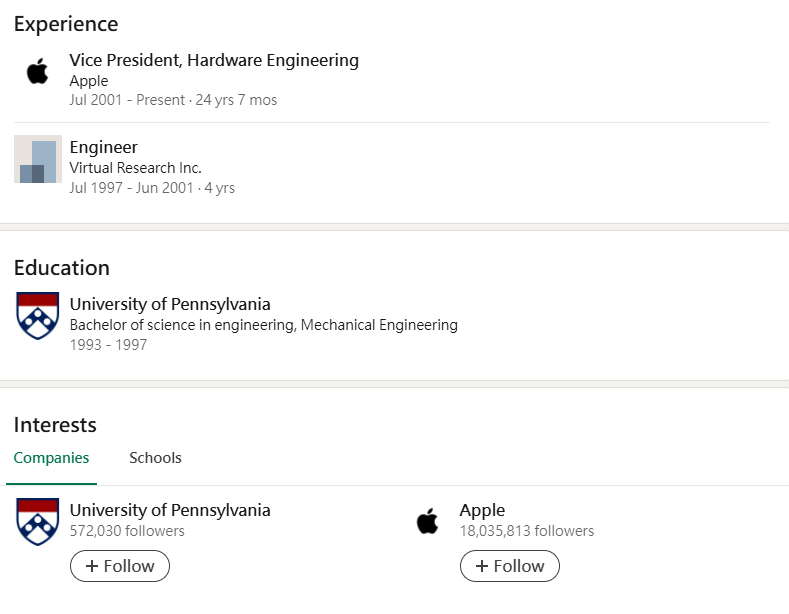Follow University of Pennsylvania
Screen dimensions: 789x614
pyautogui.click(x=120, y=566)
